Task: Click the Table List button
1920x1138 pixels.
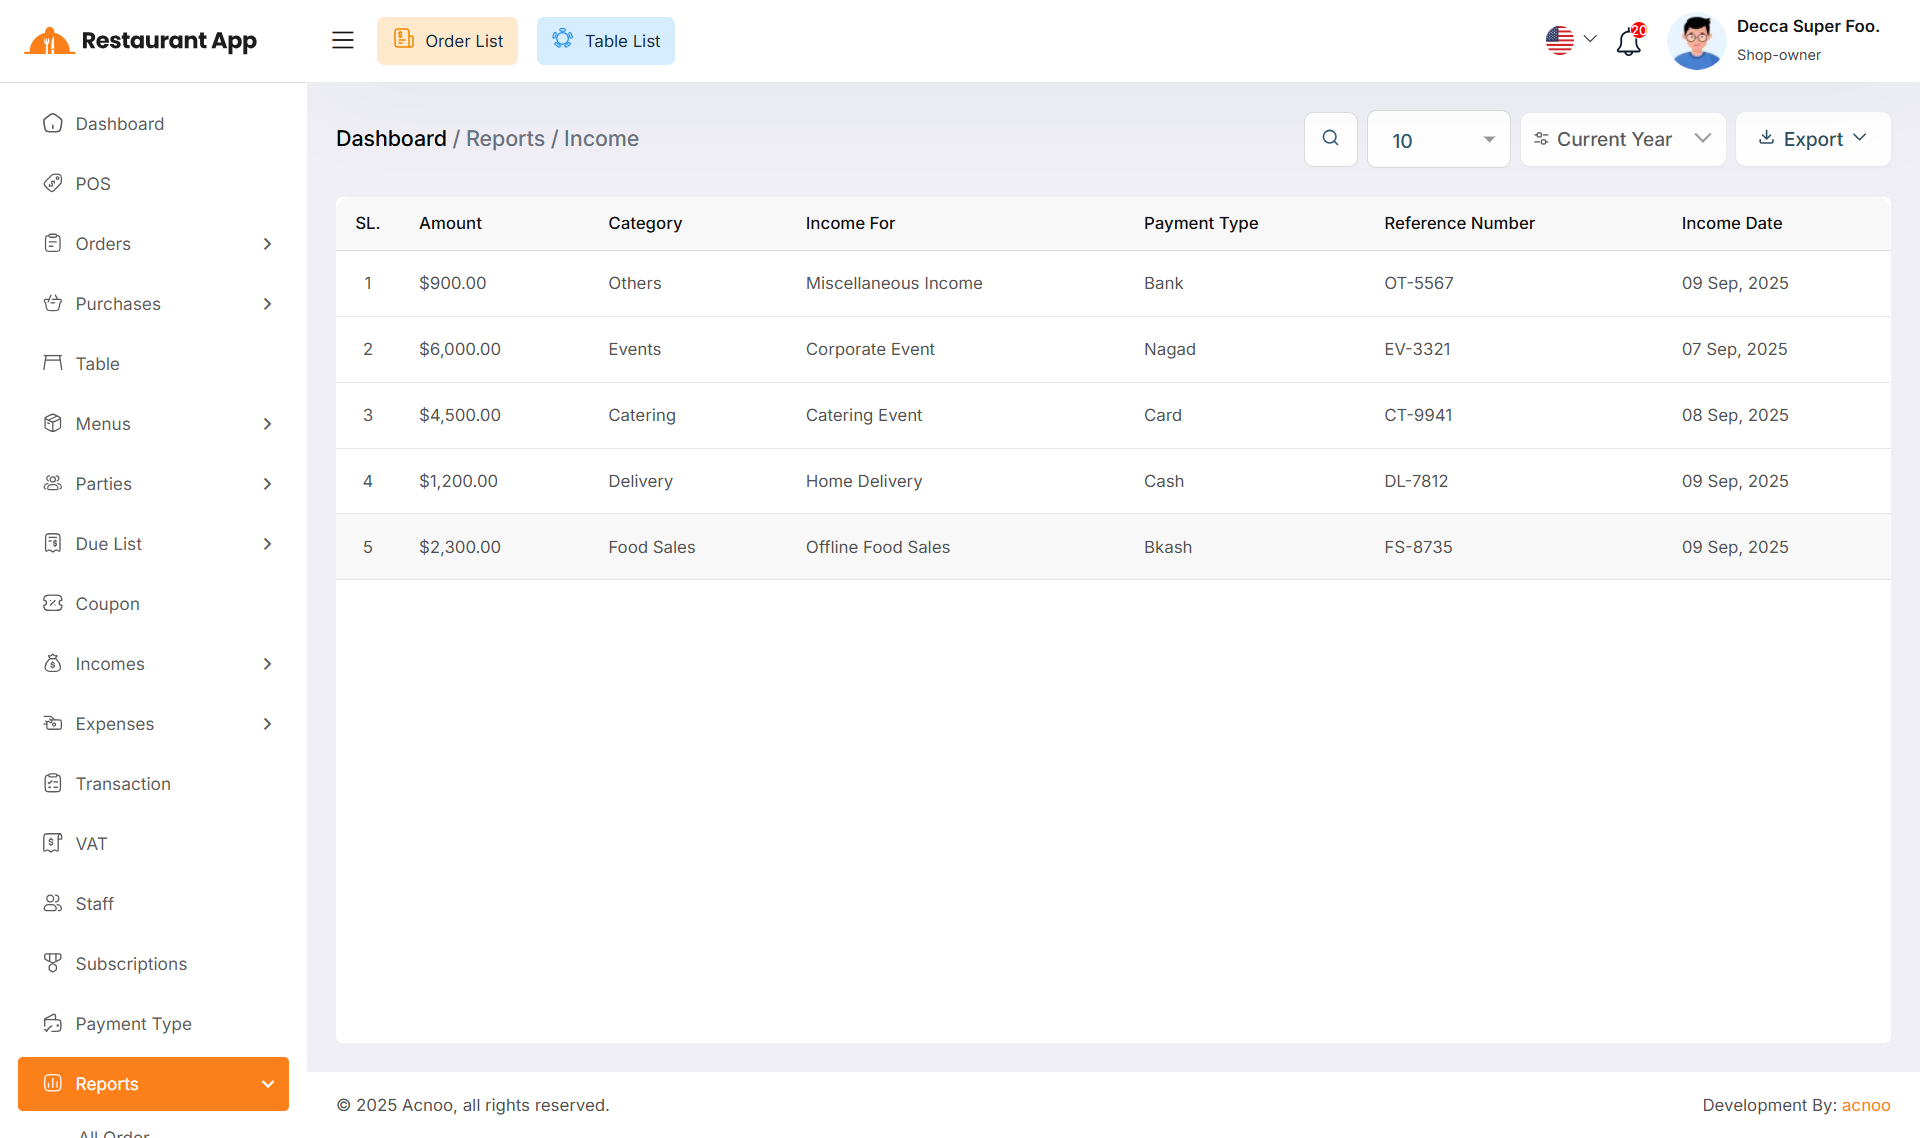Action: (605, 41)
